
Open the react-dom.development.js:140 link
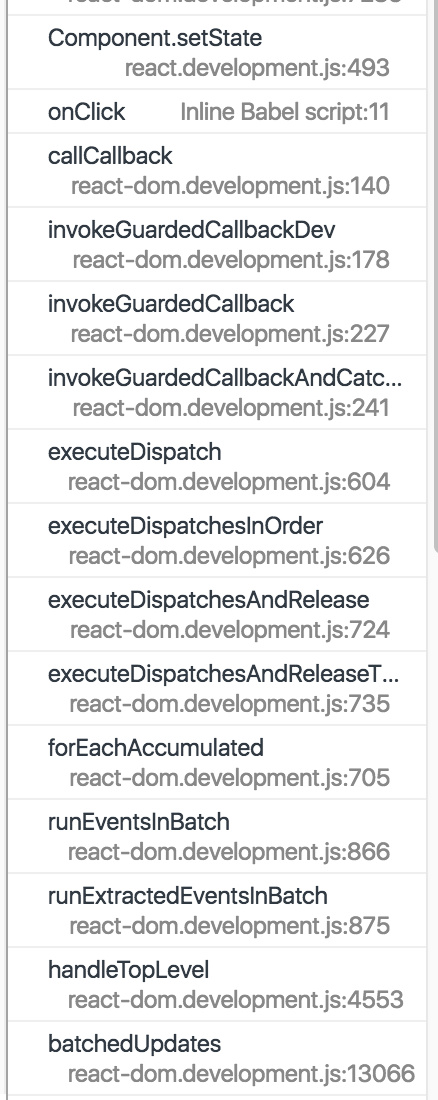230,186
